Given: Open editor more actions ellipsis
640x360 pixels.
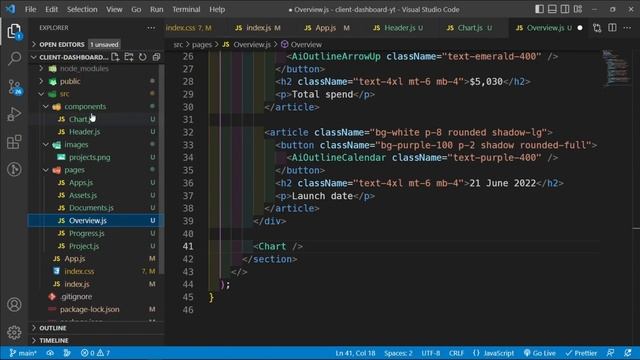Looking at the screenshot, I should coord(627,28).
